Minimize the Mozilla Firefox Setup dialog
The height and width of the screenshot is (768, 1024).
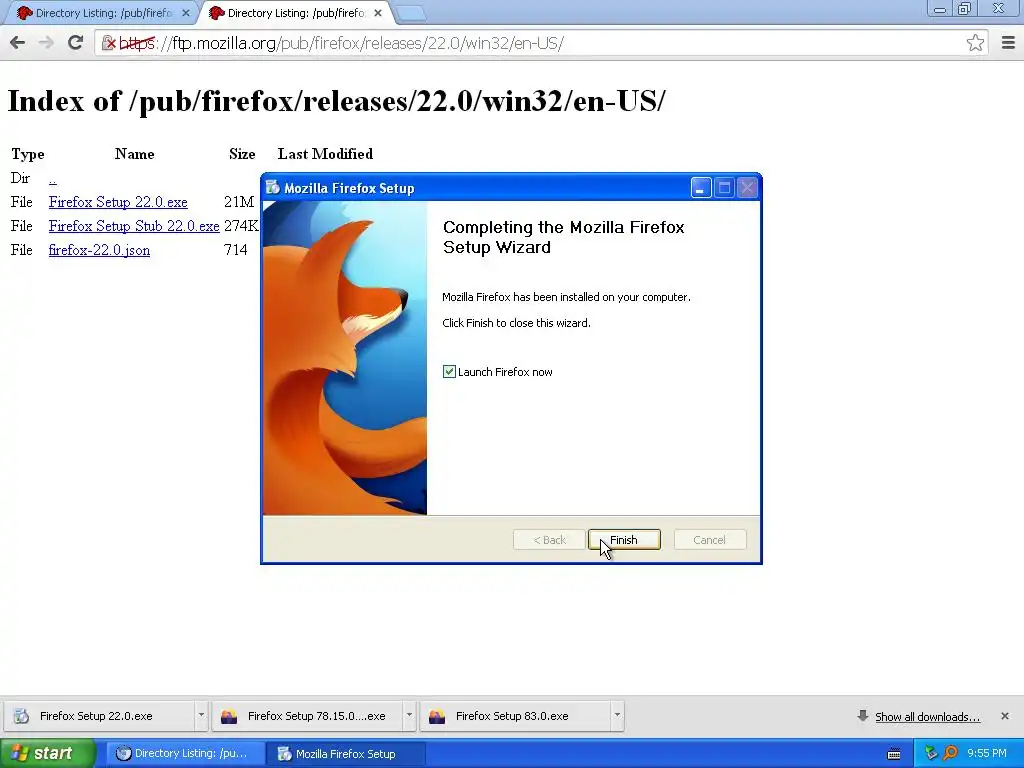tap(701, 188)
